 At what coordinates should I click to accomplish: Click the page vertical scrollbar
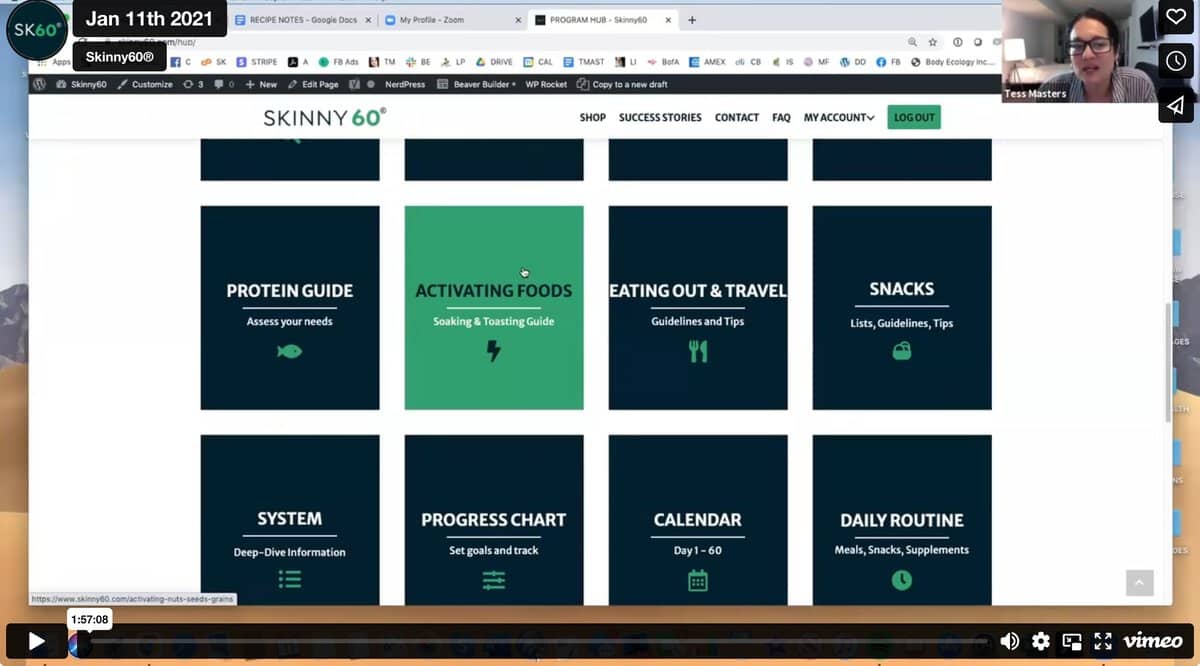tap(1166, 363)
